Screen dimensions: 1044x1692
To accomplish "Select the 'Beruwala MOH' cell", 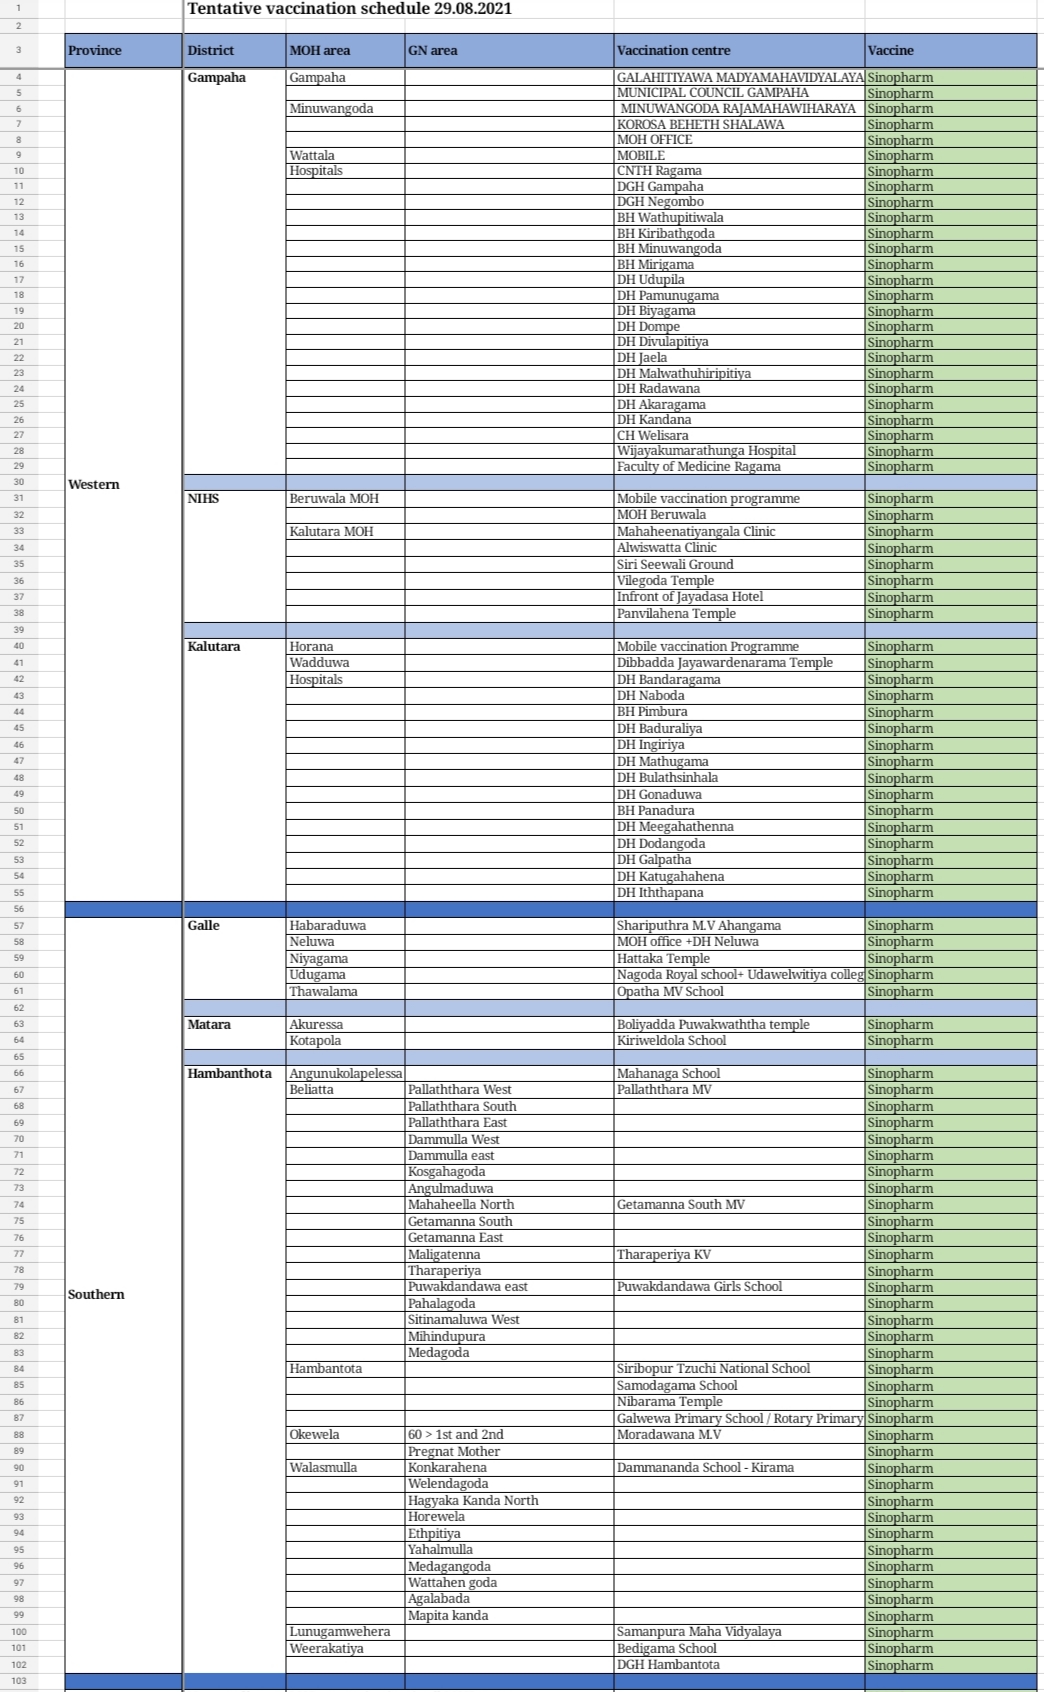I will point(345,499).
